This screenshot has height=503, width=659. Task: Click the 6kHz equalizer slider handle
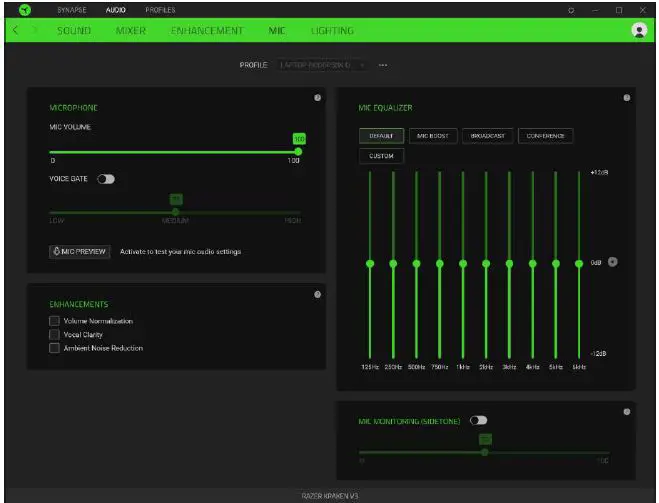coord(579,263)
